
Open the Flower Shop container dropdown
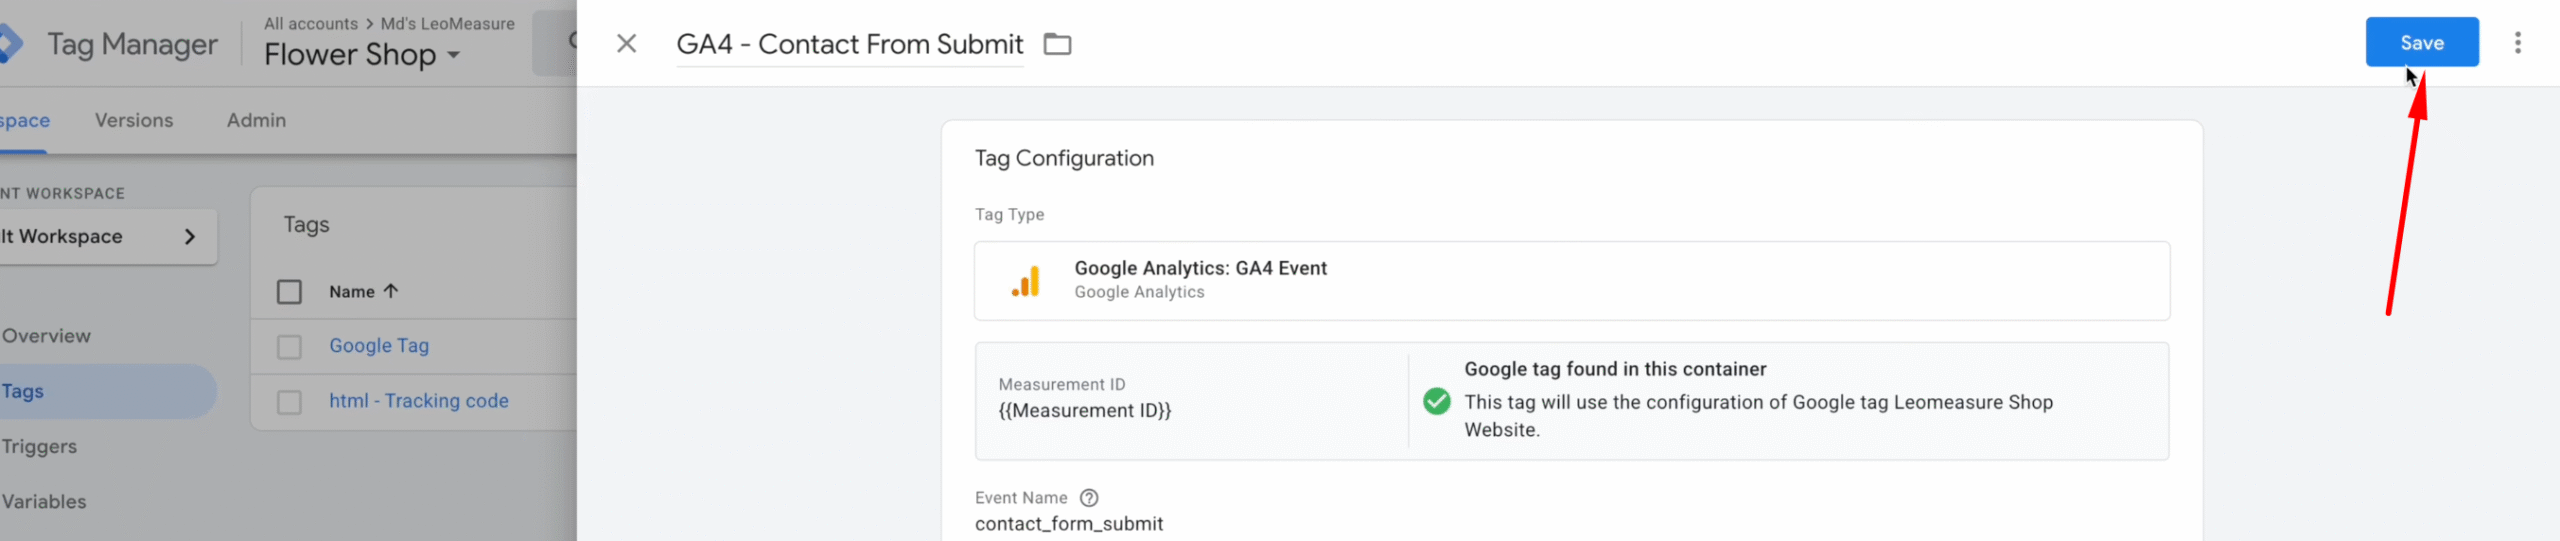point(453,55)
